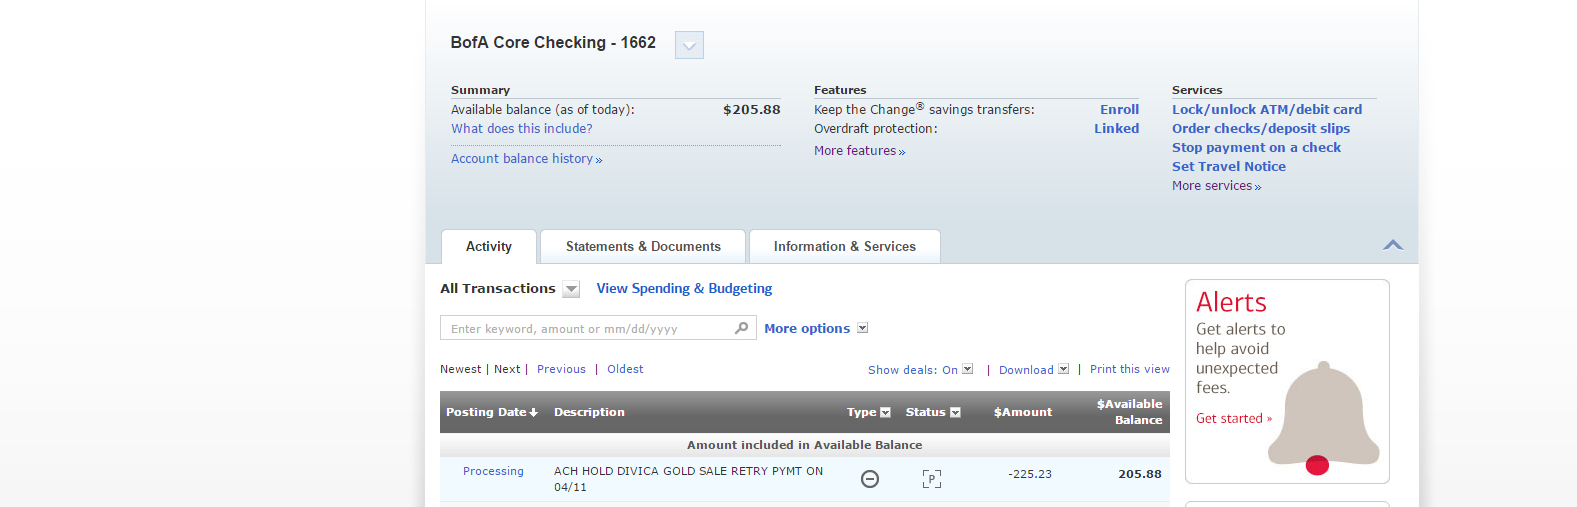Open Set Travel Notice link
This screenshot has width=1577, height=507.
click(x=1229, y=167)
